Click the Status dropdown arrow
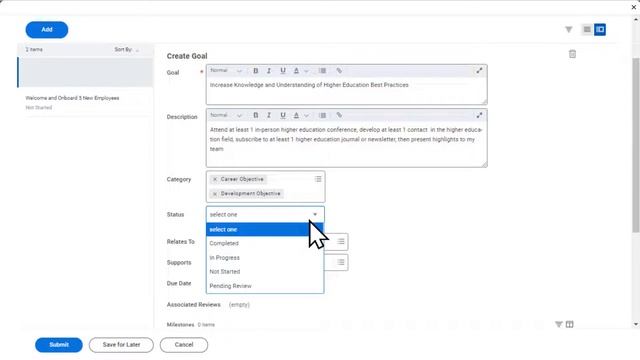This screenshot has height=360, width=640. pyautogui.click(x=315, y=214)
